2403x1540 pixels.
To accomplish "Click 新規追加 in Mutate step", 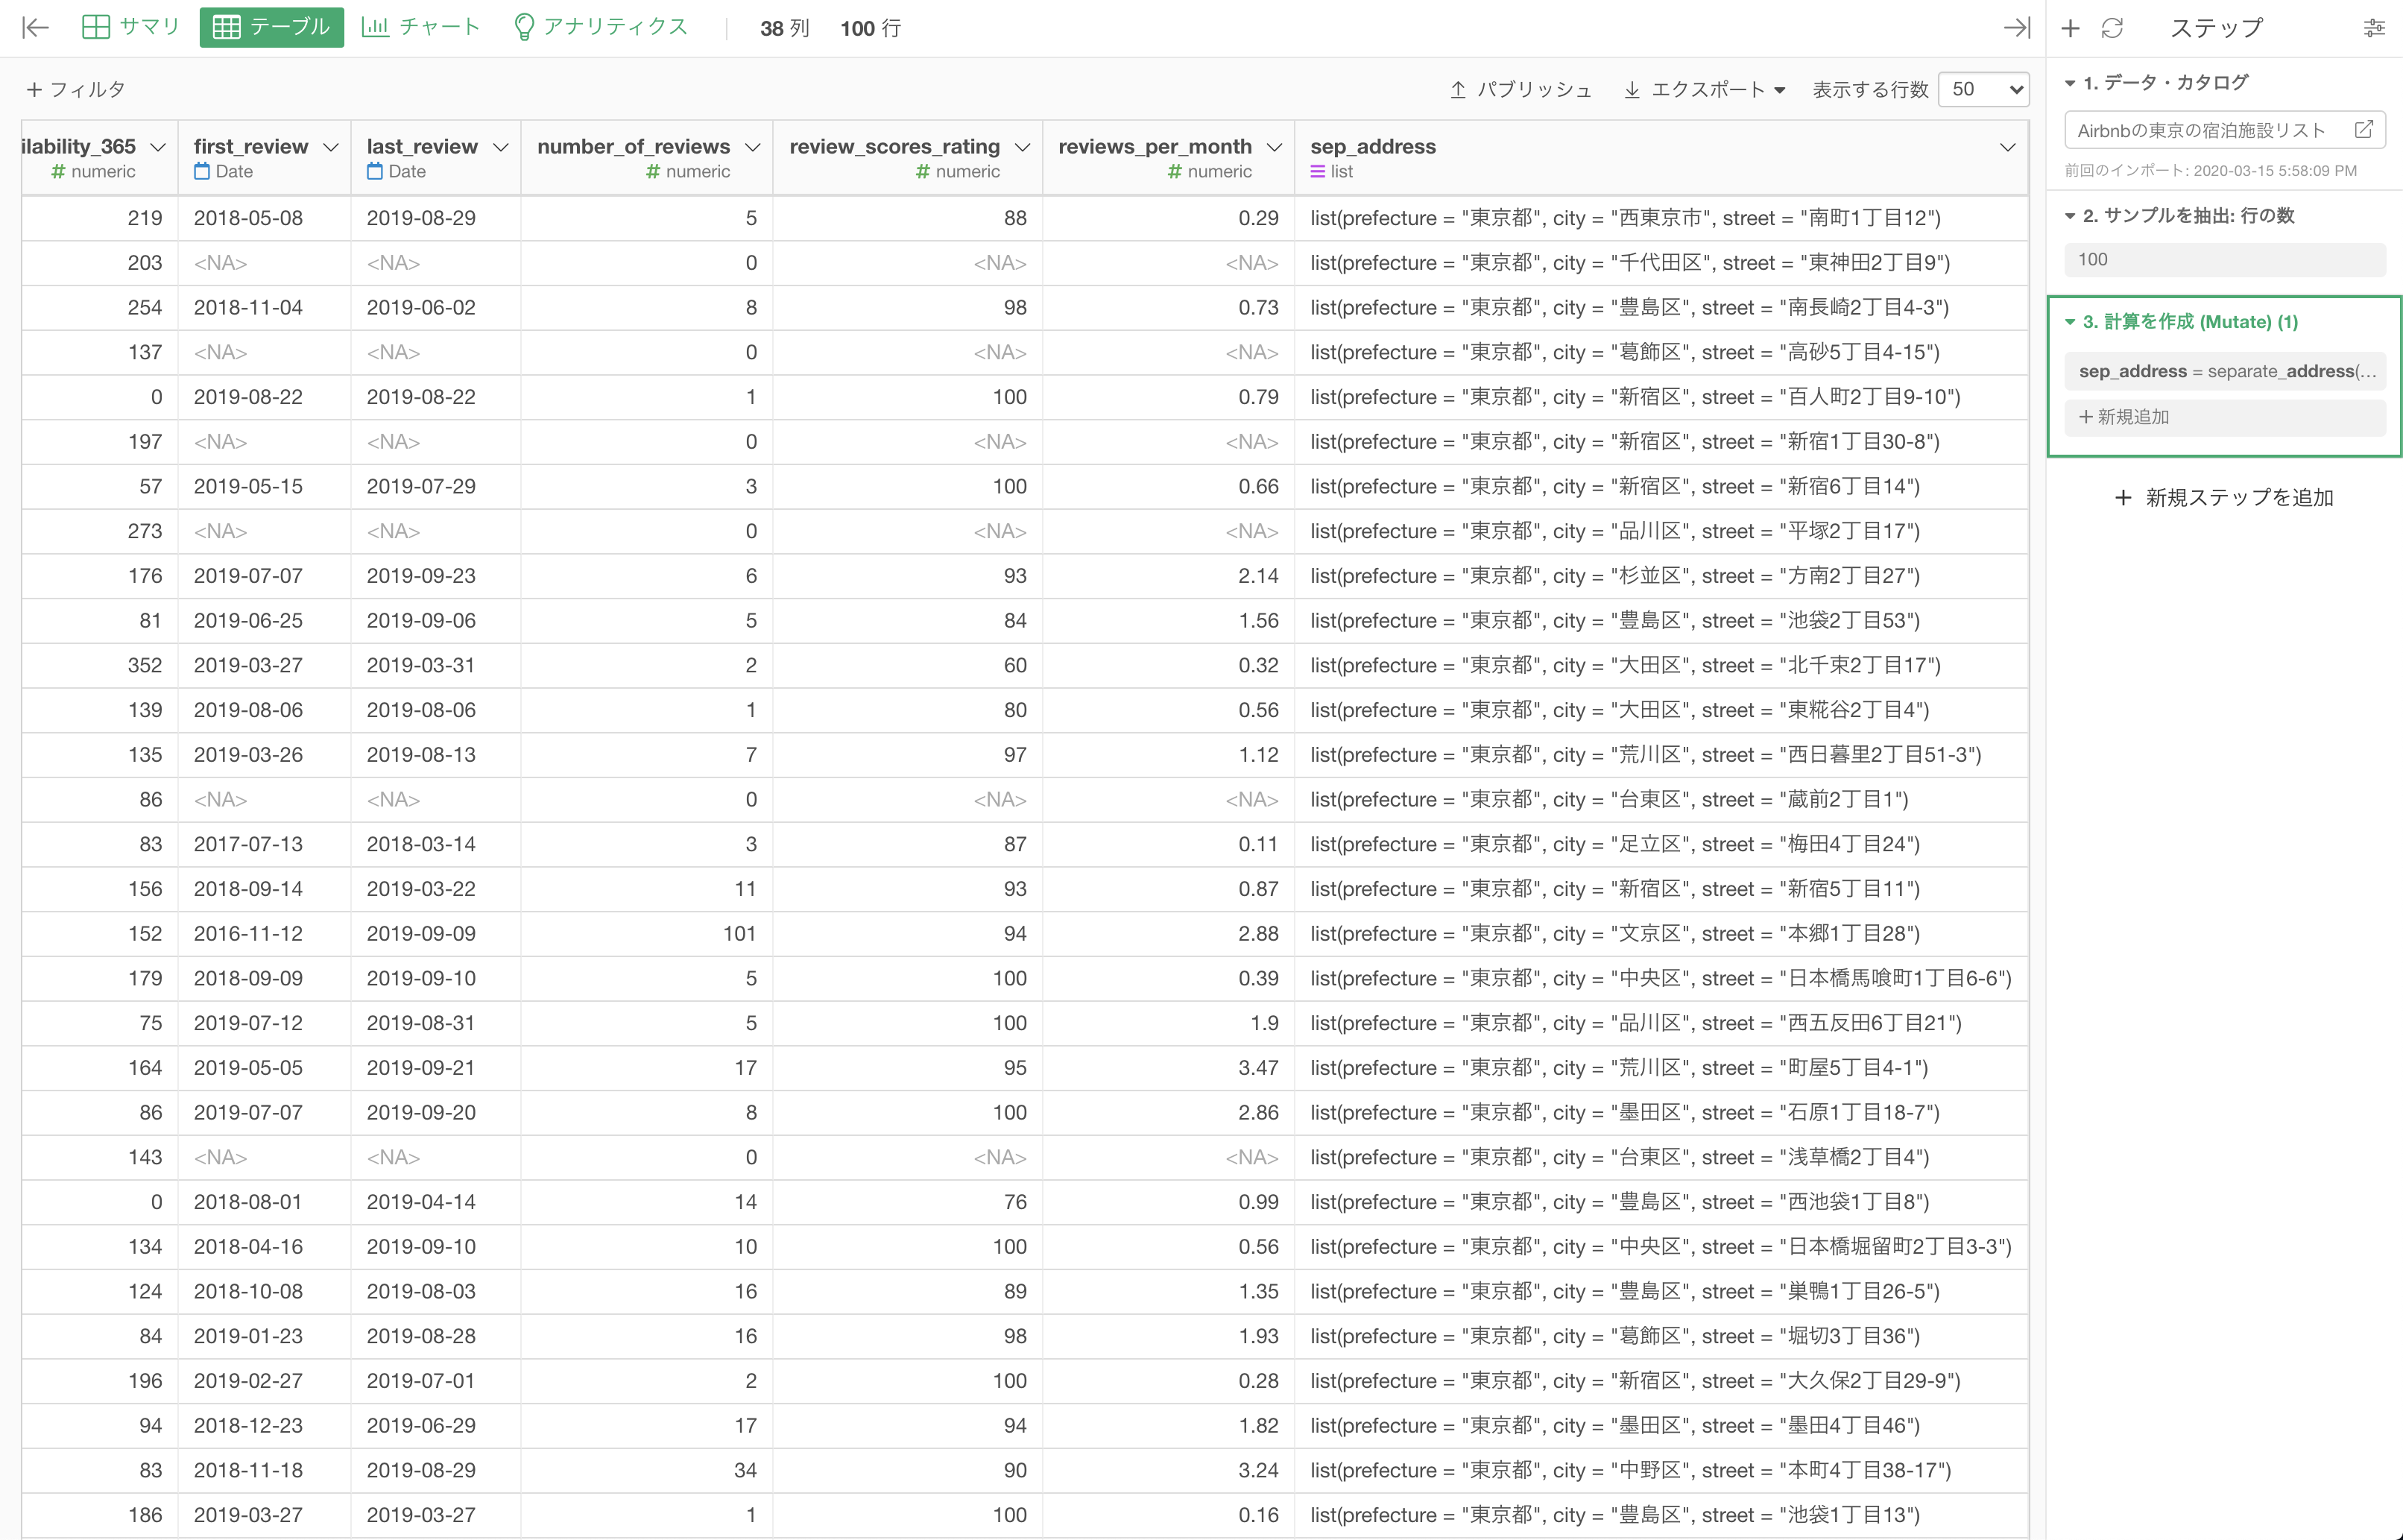I will tap(2224, 417).
